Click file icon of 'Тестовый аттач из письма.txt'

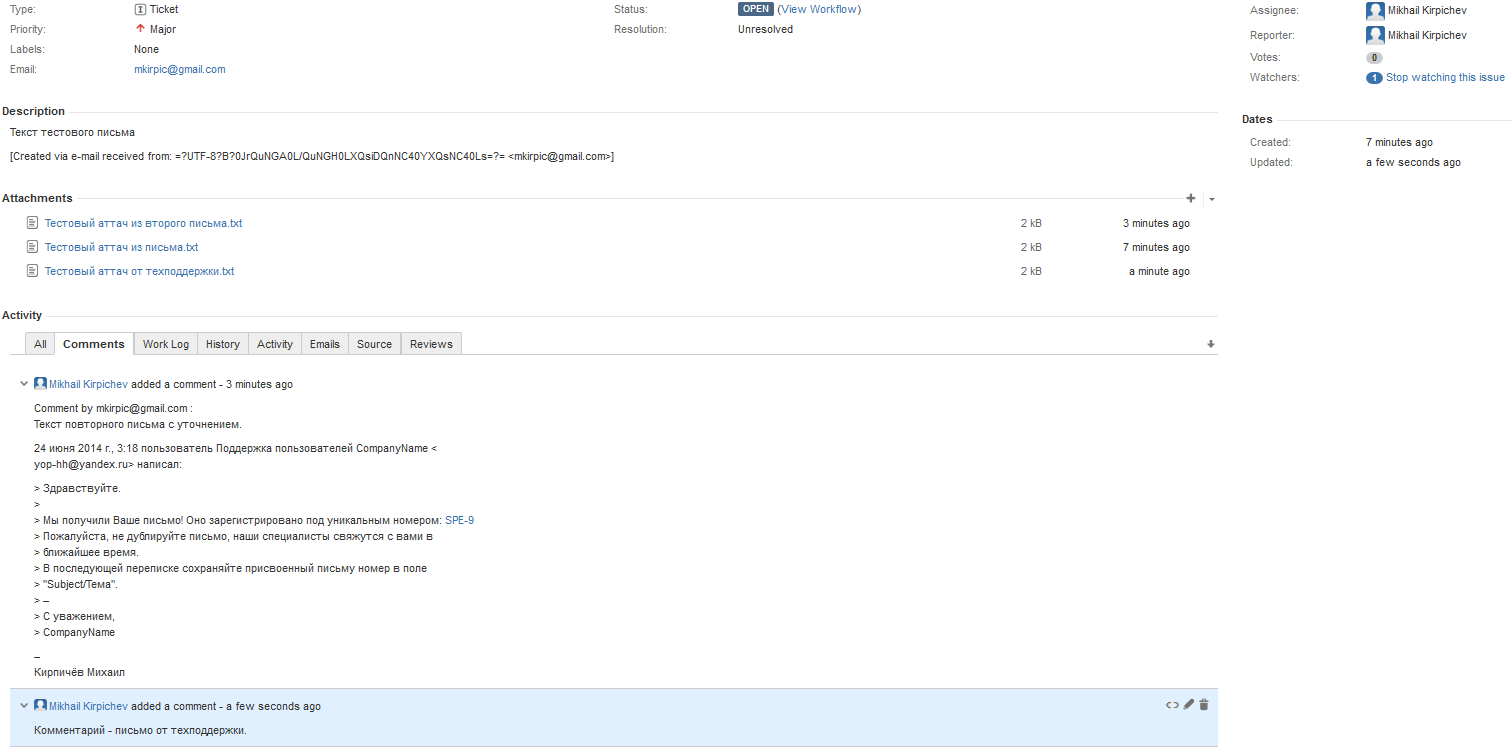pyautogui.click(x=33, y=247)
